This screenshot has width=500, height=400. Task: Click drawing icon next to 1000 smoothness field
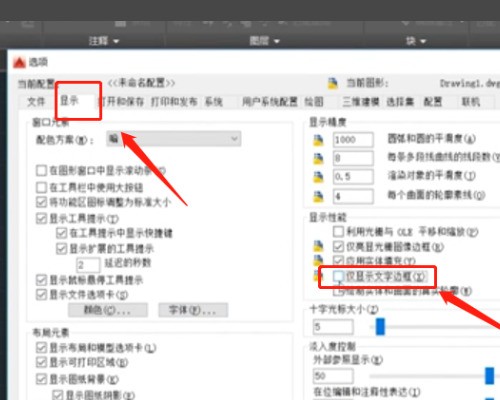point(318,140)
